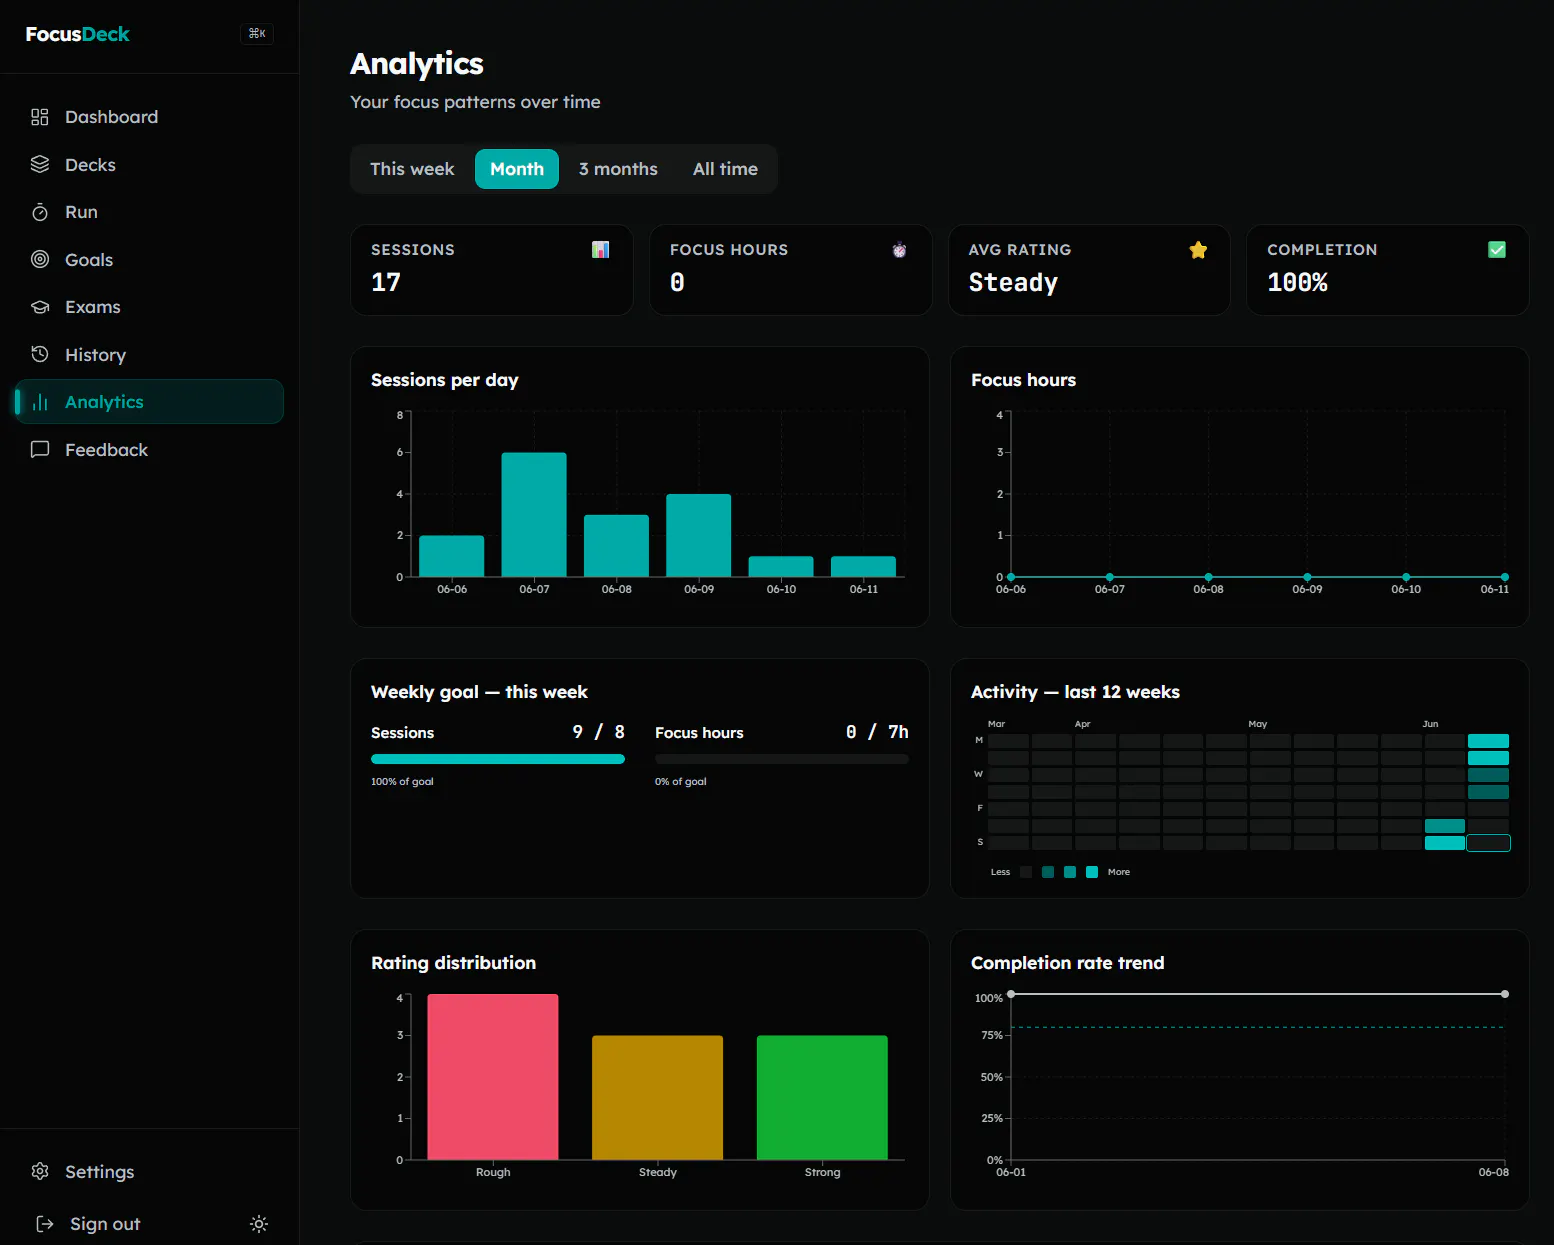The image size is (1554, 1245).
Task: Click the 'Activity — last 12 weeks' heading
Action: pos(1075,692)
